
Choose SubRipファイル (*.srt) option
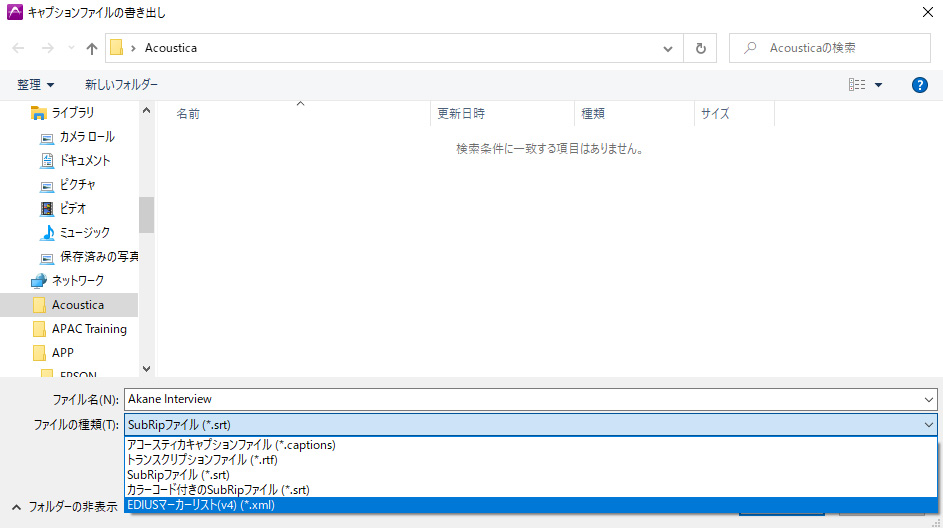coord(530,475)
